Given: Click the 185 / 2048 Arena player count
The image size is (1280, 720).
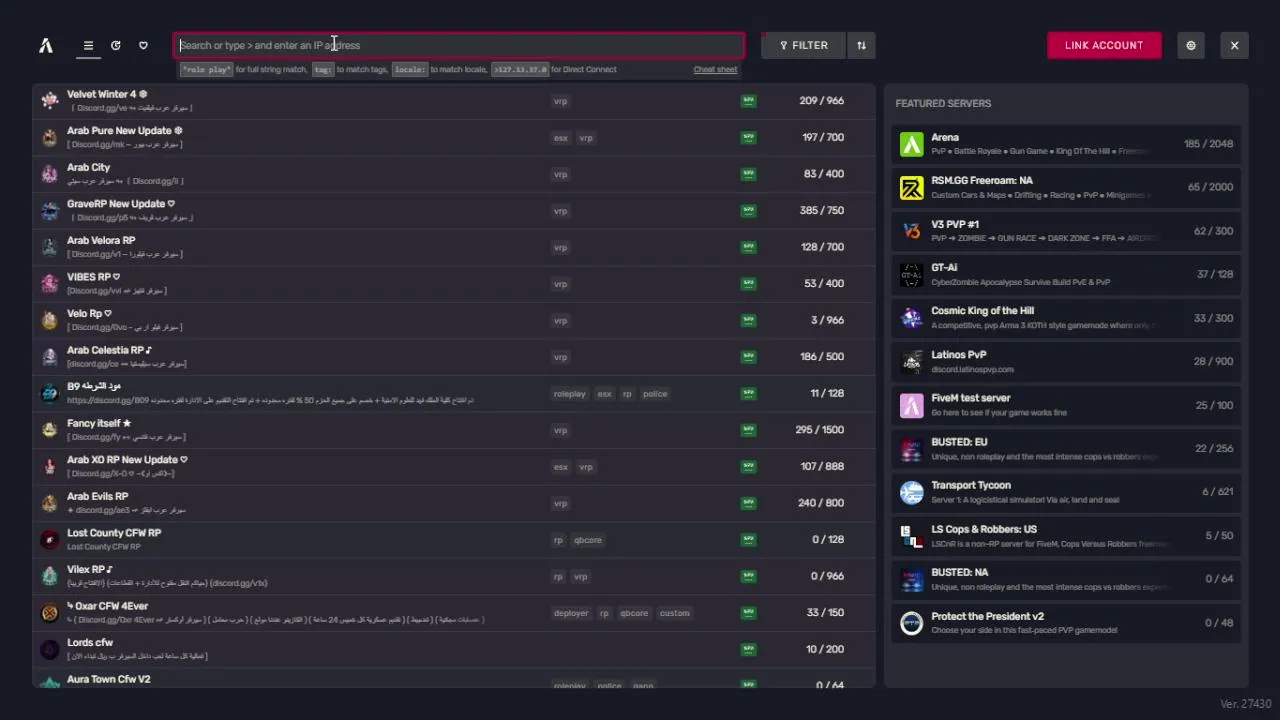Looking at the screenshot, I should point(1208,144).
